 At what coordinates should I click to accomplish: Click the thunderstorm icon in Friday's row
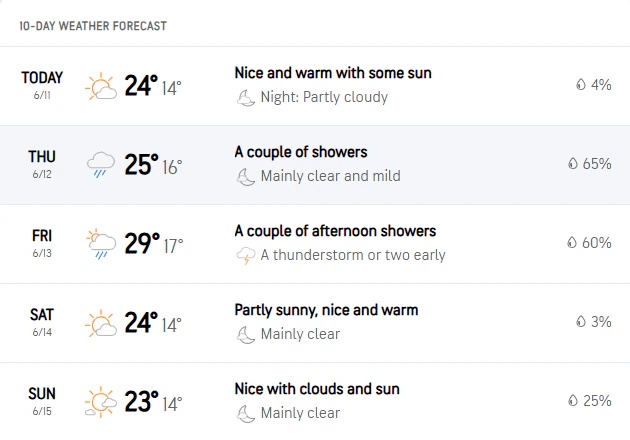(x=245, y=256)
